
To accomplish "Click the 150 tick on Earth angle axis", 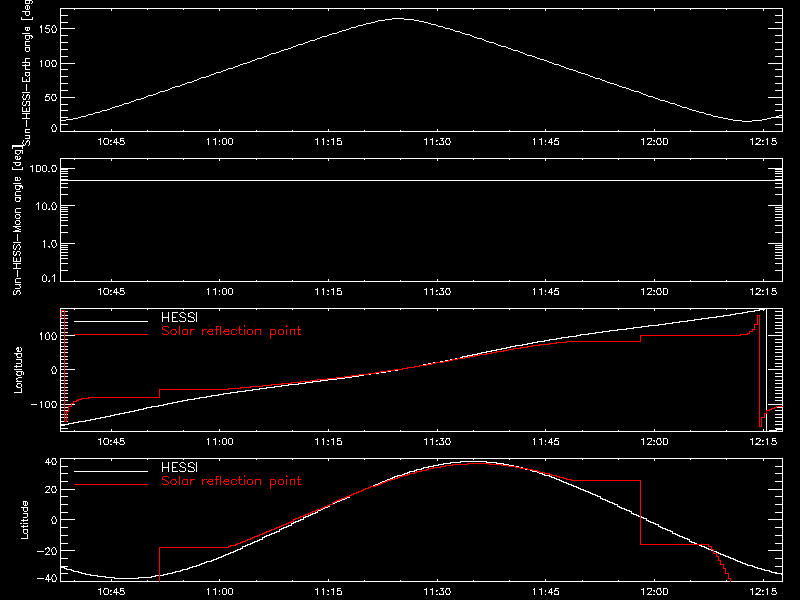I will [47, 29].
